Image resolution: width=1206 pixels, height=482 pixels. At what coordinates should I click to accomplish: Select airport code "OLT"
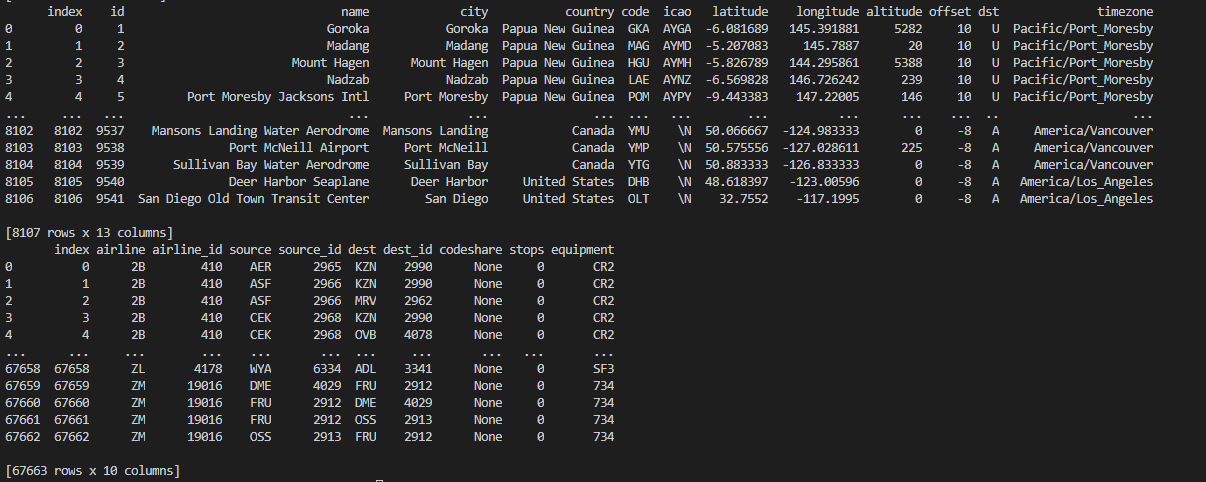click(x=638, y=199)
